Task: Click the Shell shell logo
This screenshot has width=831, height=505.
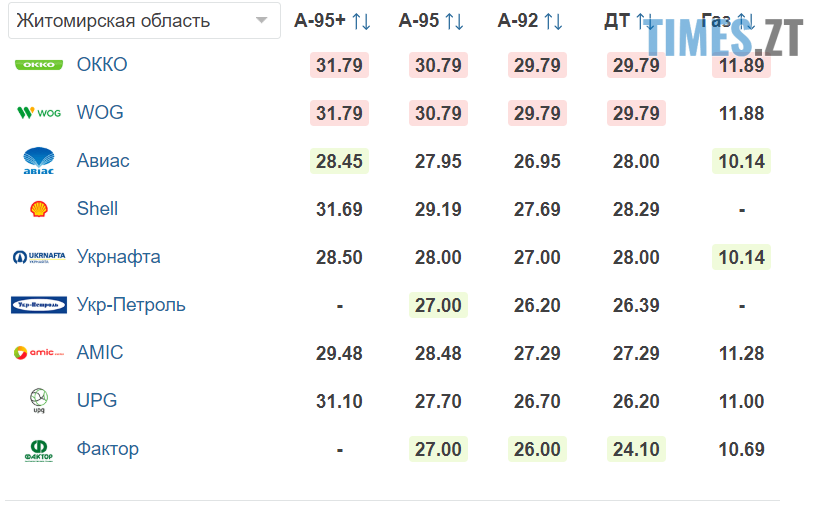Action: coord(39,209)
